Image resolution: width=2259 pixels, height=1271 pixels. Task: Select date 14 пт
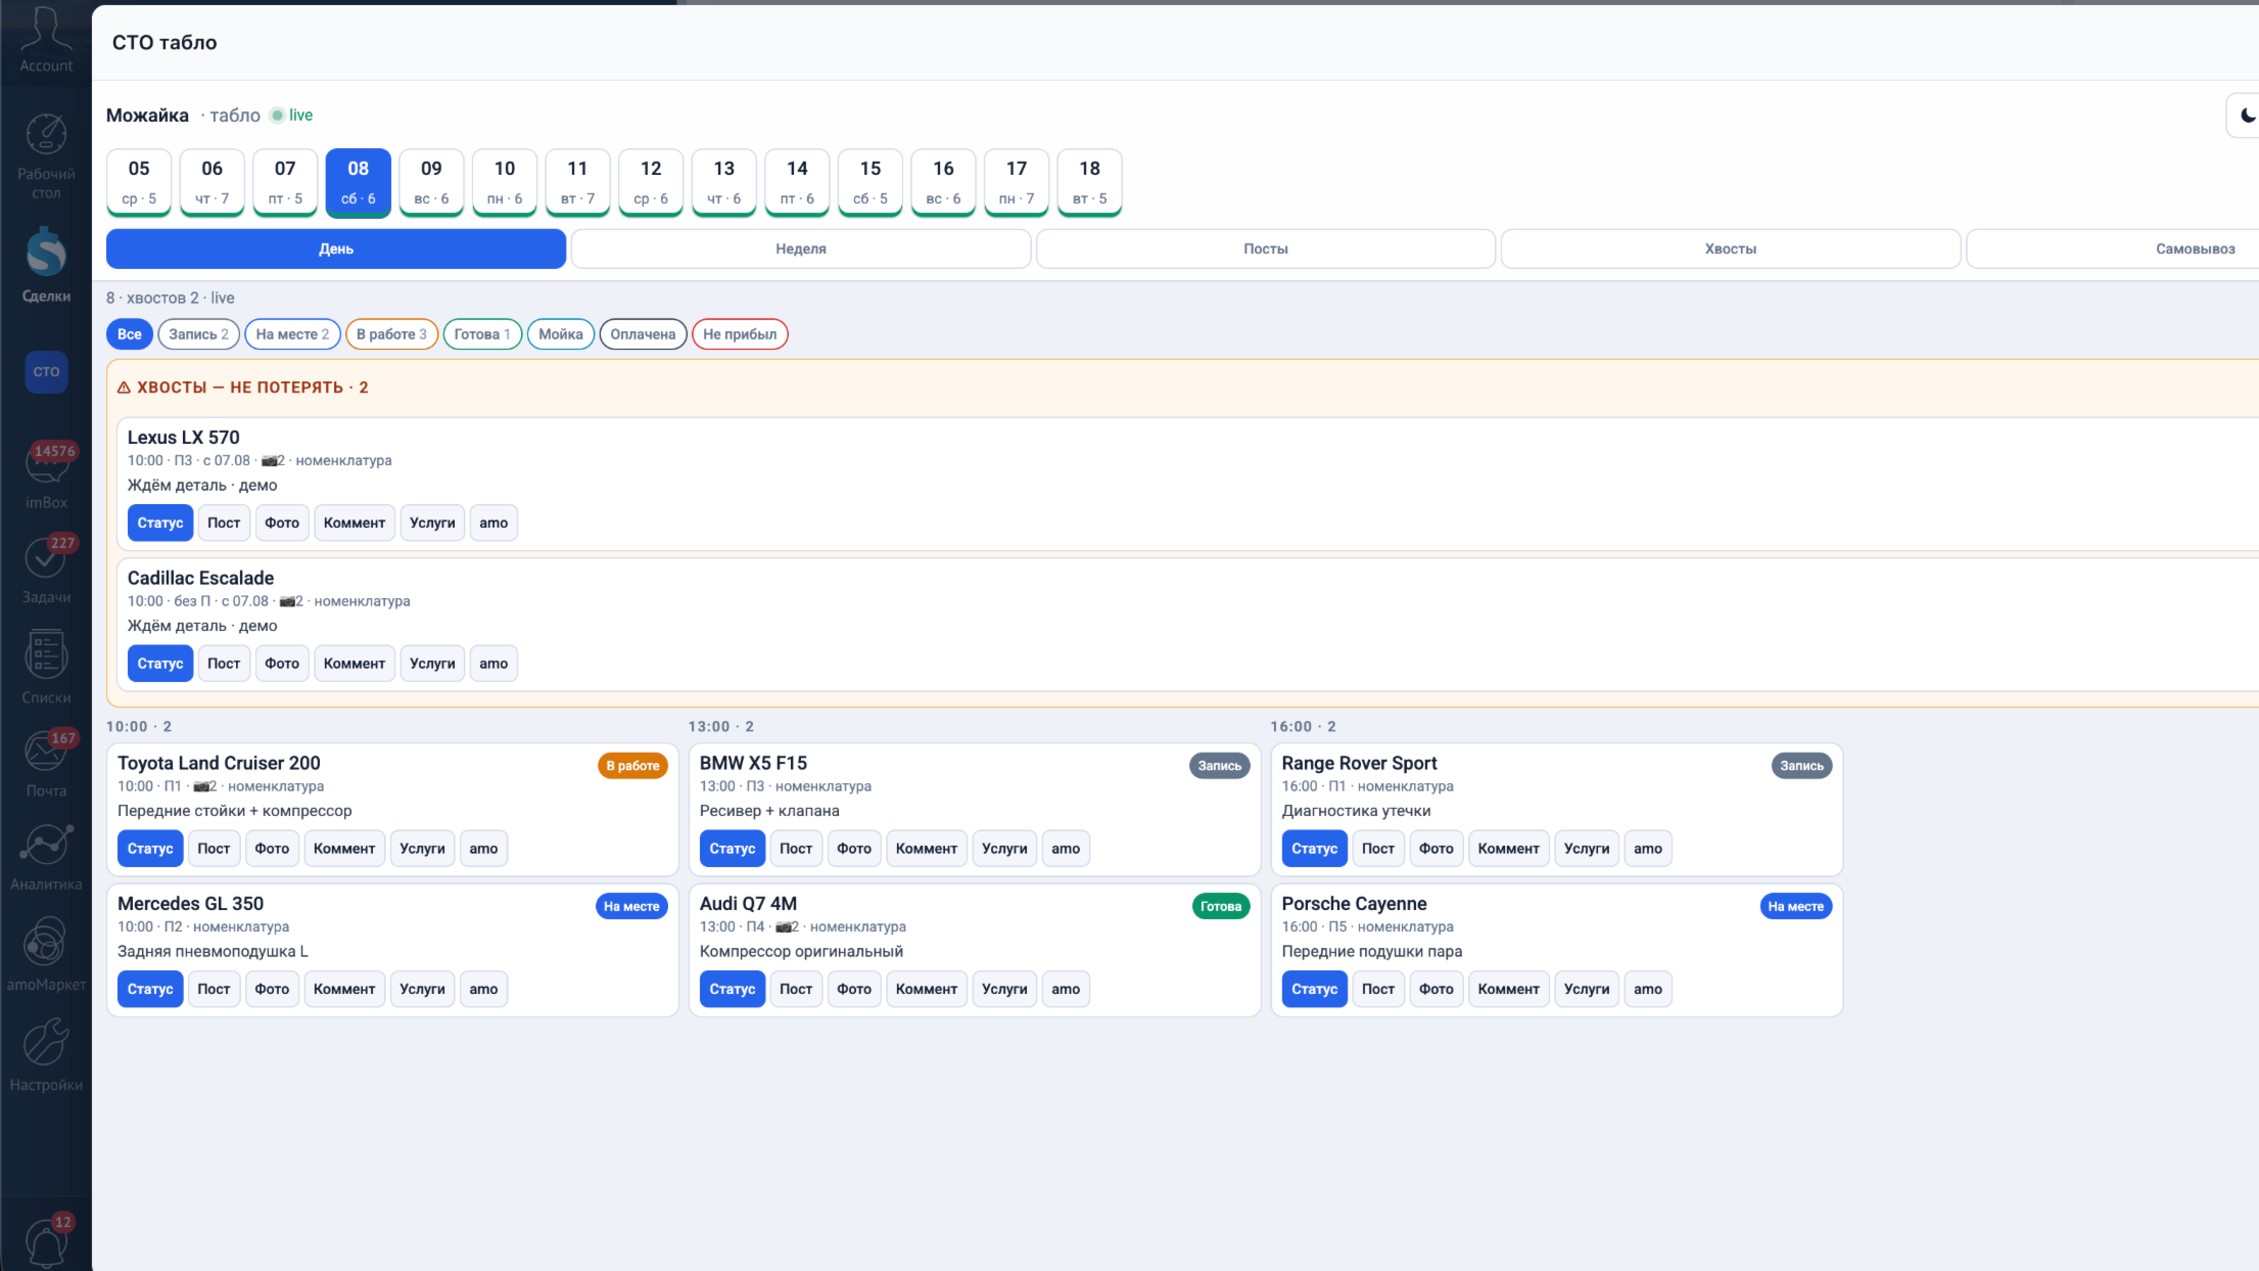pos(797,182)
